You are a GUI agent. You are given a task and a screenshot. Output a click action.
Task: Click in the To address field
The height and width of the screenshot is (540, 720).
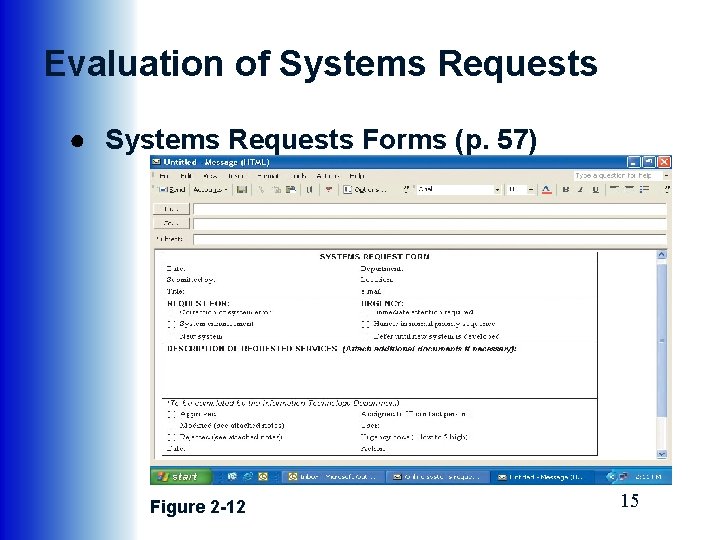[430, 209]
